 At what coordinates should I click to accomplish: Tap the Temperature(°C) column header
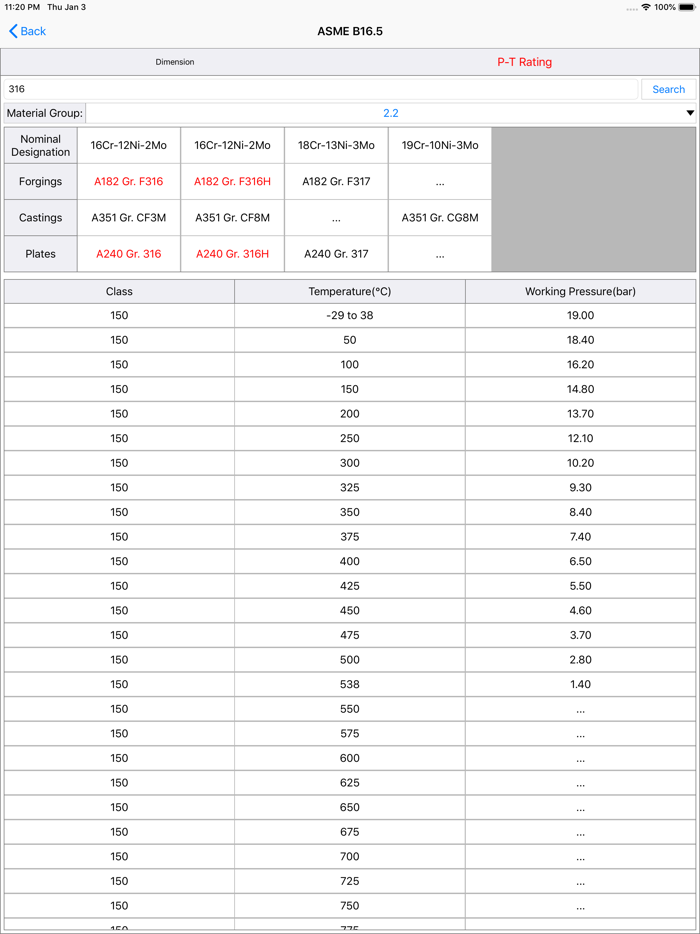tap(349, 291)
